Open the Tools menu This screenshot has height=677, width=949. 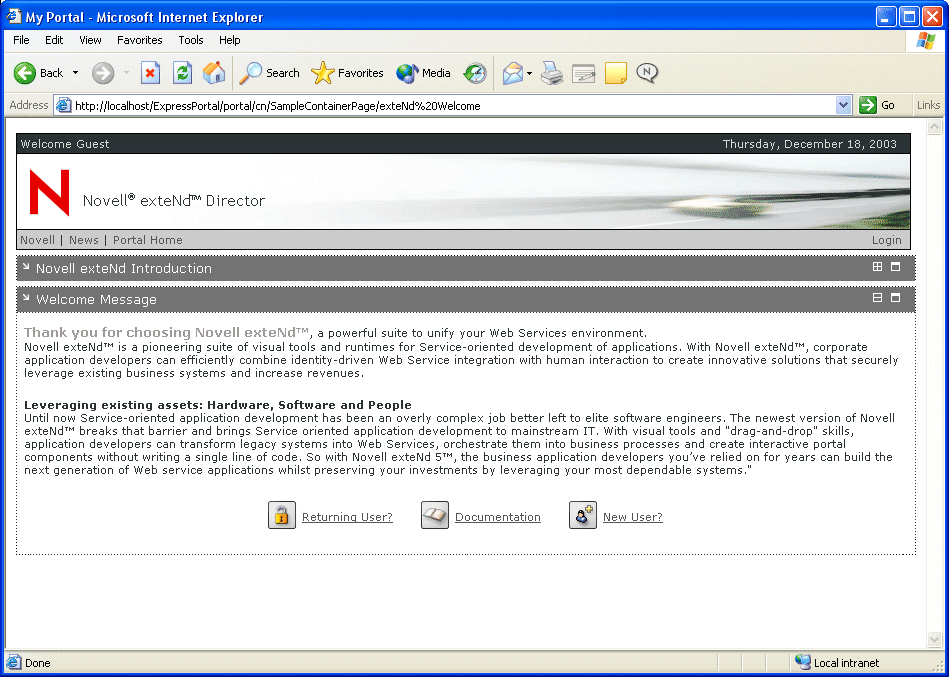pyautogui.click(x=191, y=40)
